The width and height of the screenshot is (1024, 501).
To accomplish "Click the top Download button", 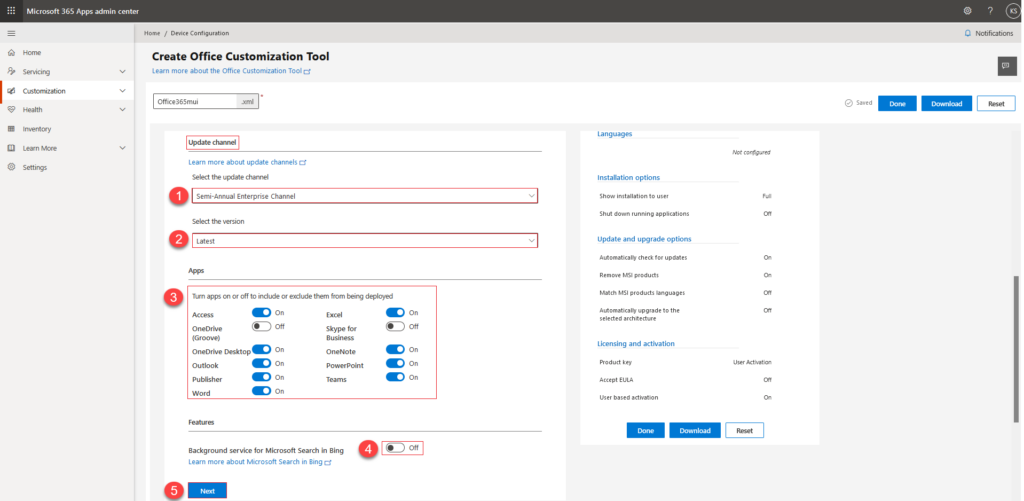I will 947,104.
